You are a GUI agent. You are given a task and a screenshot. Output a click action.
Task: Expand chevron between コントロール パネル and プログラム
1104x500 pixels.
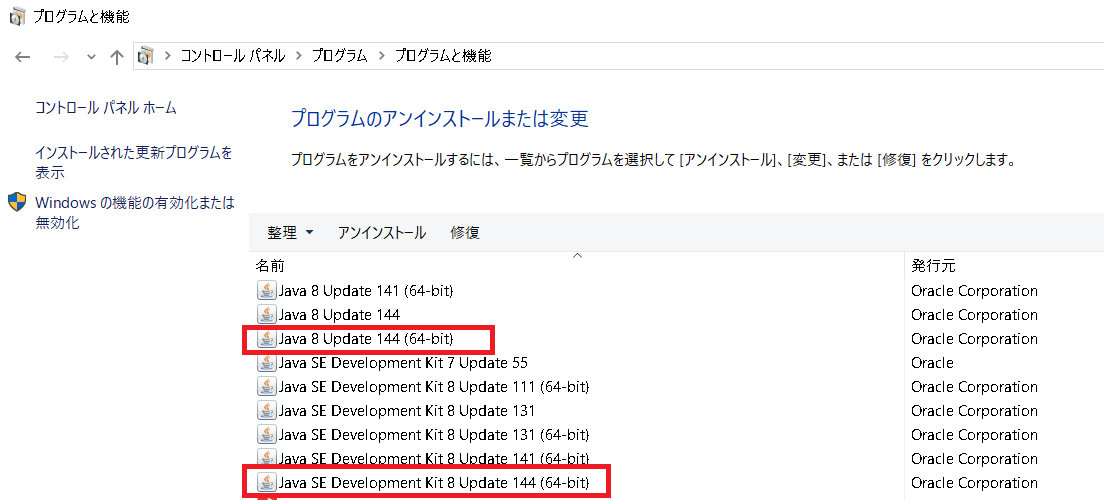[x=299, y=56]
